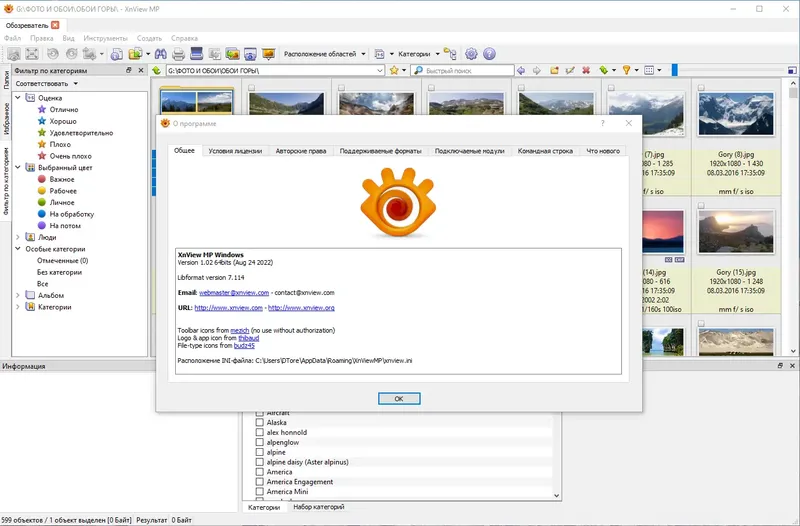Click the orange filter funnel icon

[x=627, y=70]
